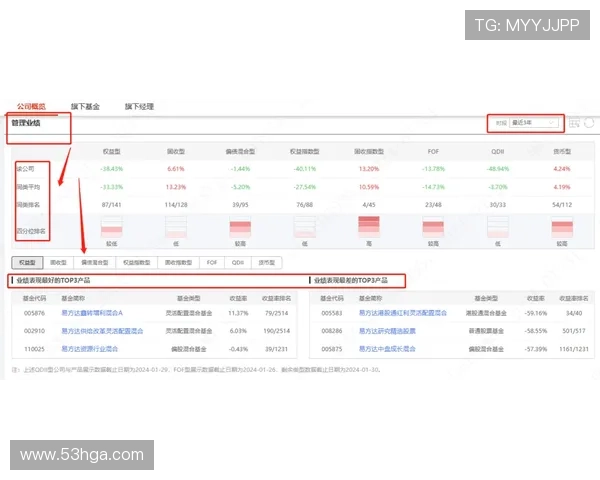
Task: Click the 固收型 percentile bar rated 低
Action: click(x=176, y=227)
